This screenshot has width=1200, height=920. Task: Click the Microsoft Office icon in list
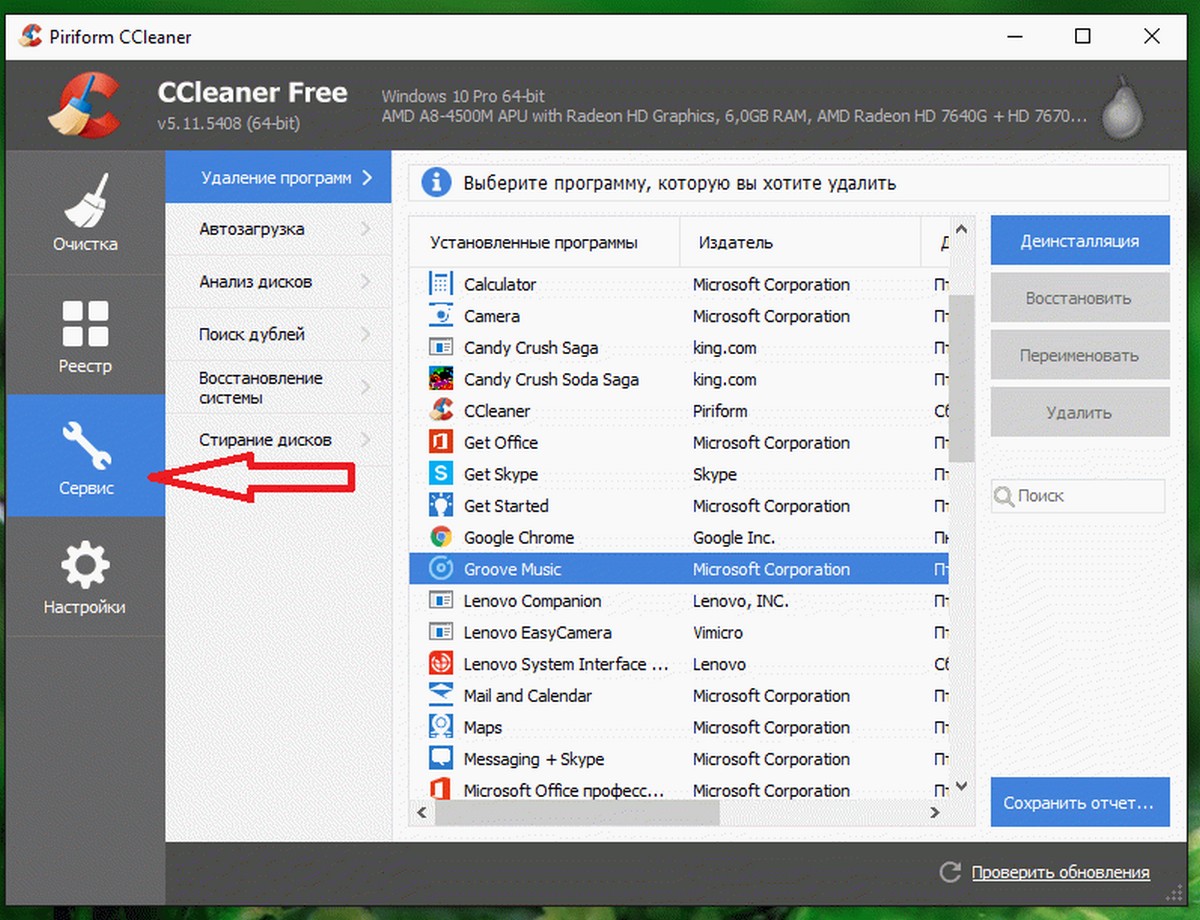coord(440,790)
